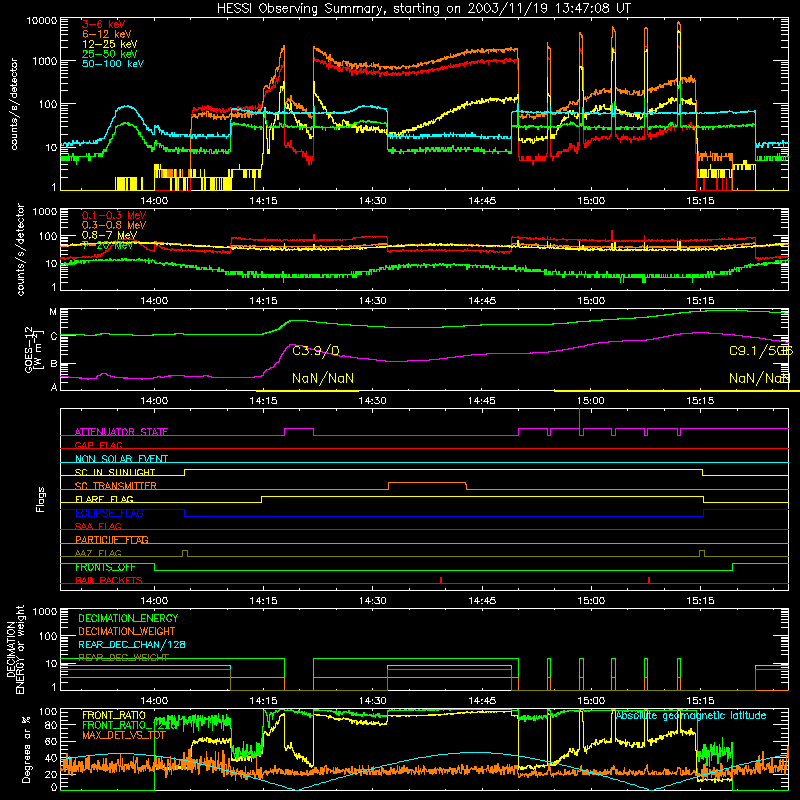Screen dimensions: 800x800
Task: Click the Absolute geomagnetic latitude label
Action: pos(691,715)
